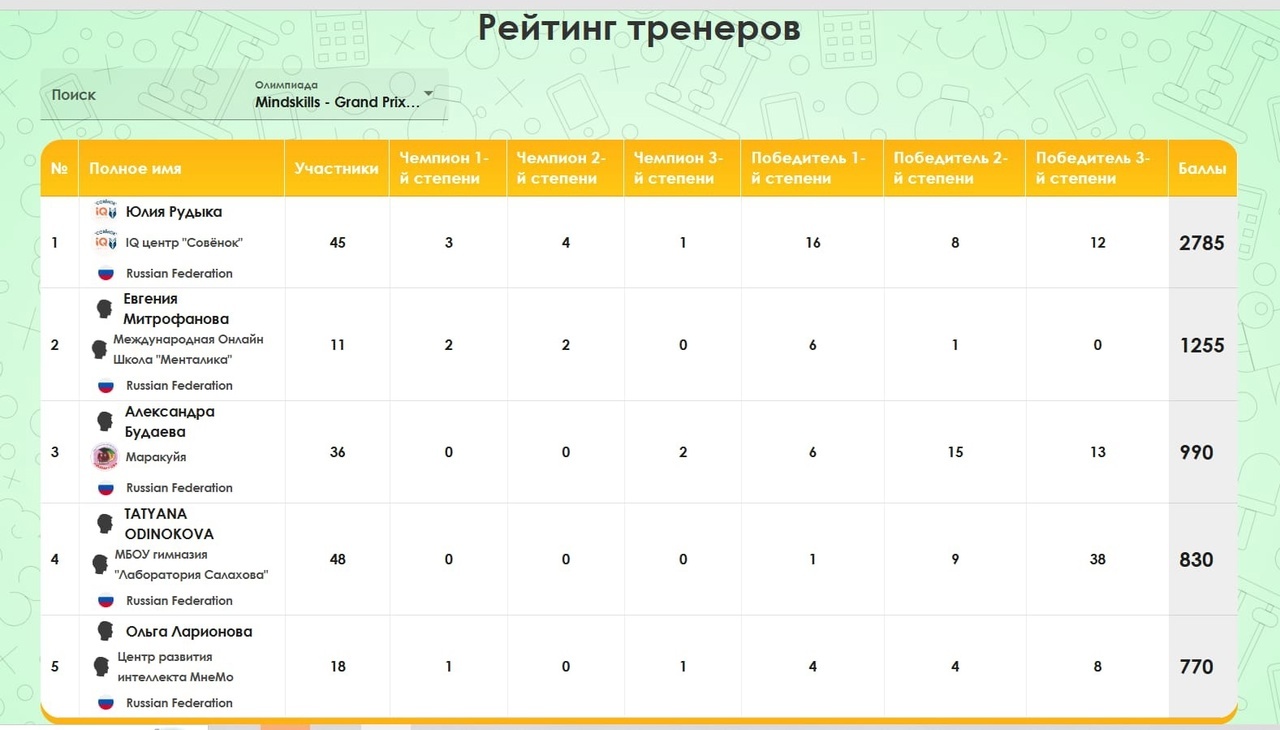Click Центр развития интеллекта МнеМо text
Screen dimensions: 1280x730
point(175,667)
